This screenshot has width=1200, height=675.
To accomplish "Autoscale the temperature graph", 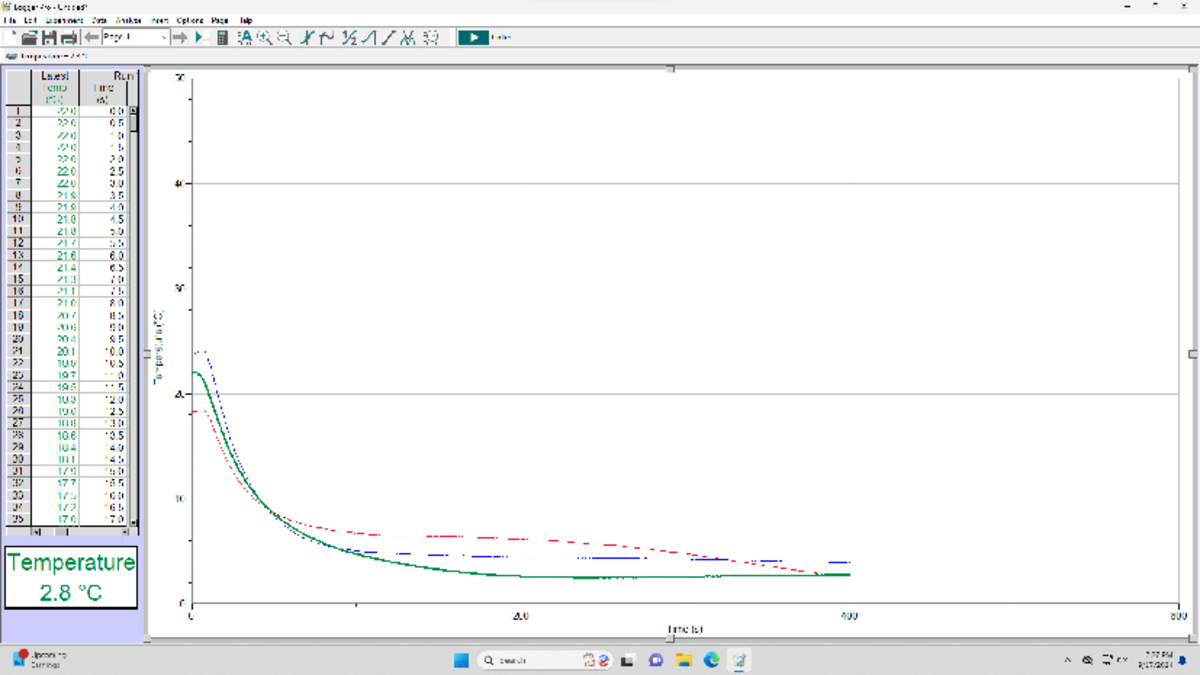I will coord(246,37).
